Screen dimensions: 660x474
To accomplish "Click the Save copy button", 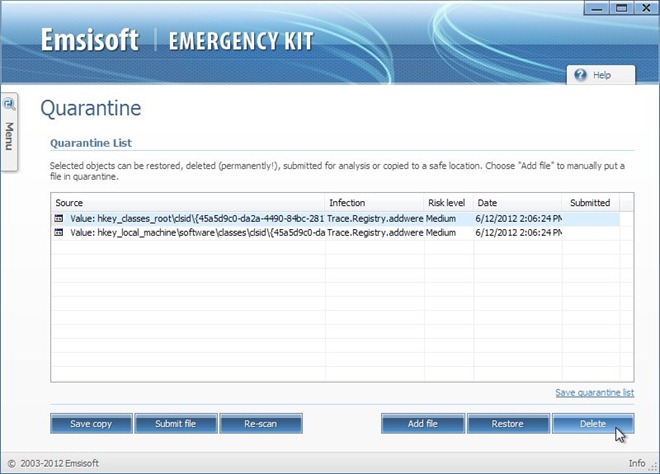I will point(91,423).
